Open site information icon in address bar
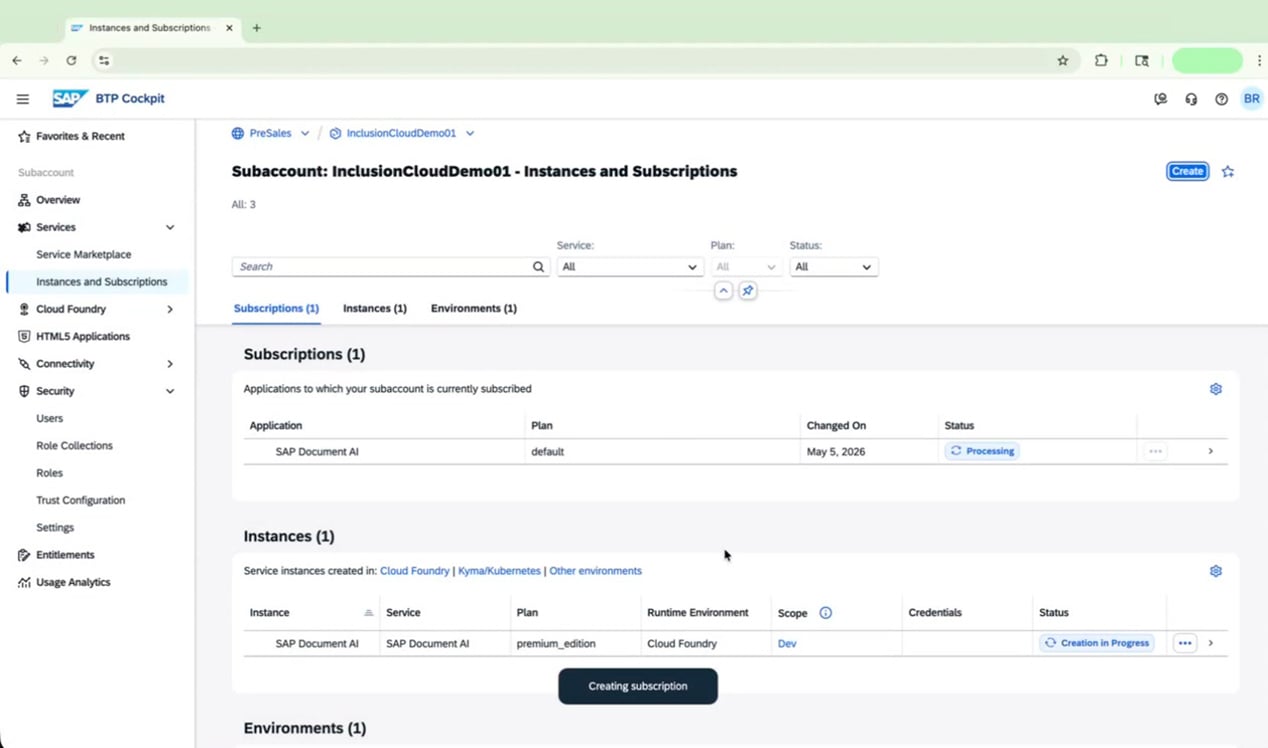Screen dimensions: 1268x748 pyautogui.click(x=103, y=61)
